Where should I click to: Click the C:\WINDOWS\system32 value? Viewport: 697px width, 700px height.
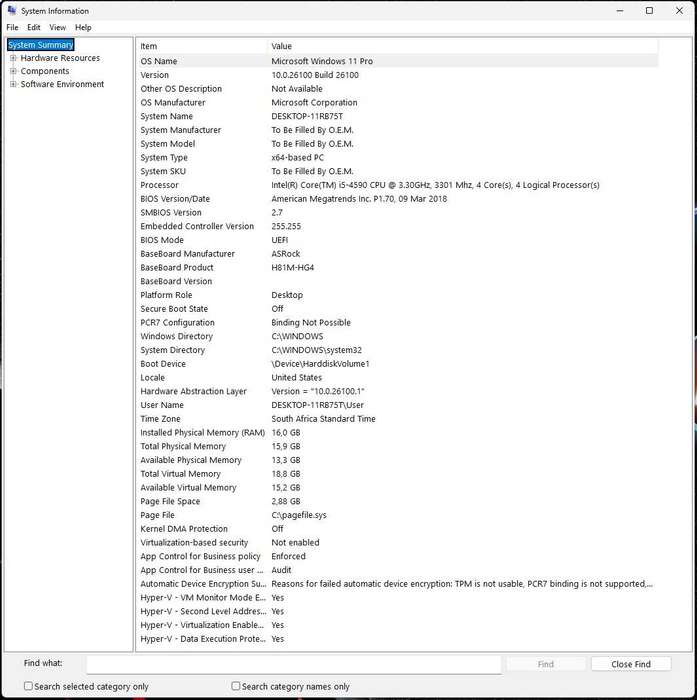(x=317, y=350)
